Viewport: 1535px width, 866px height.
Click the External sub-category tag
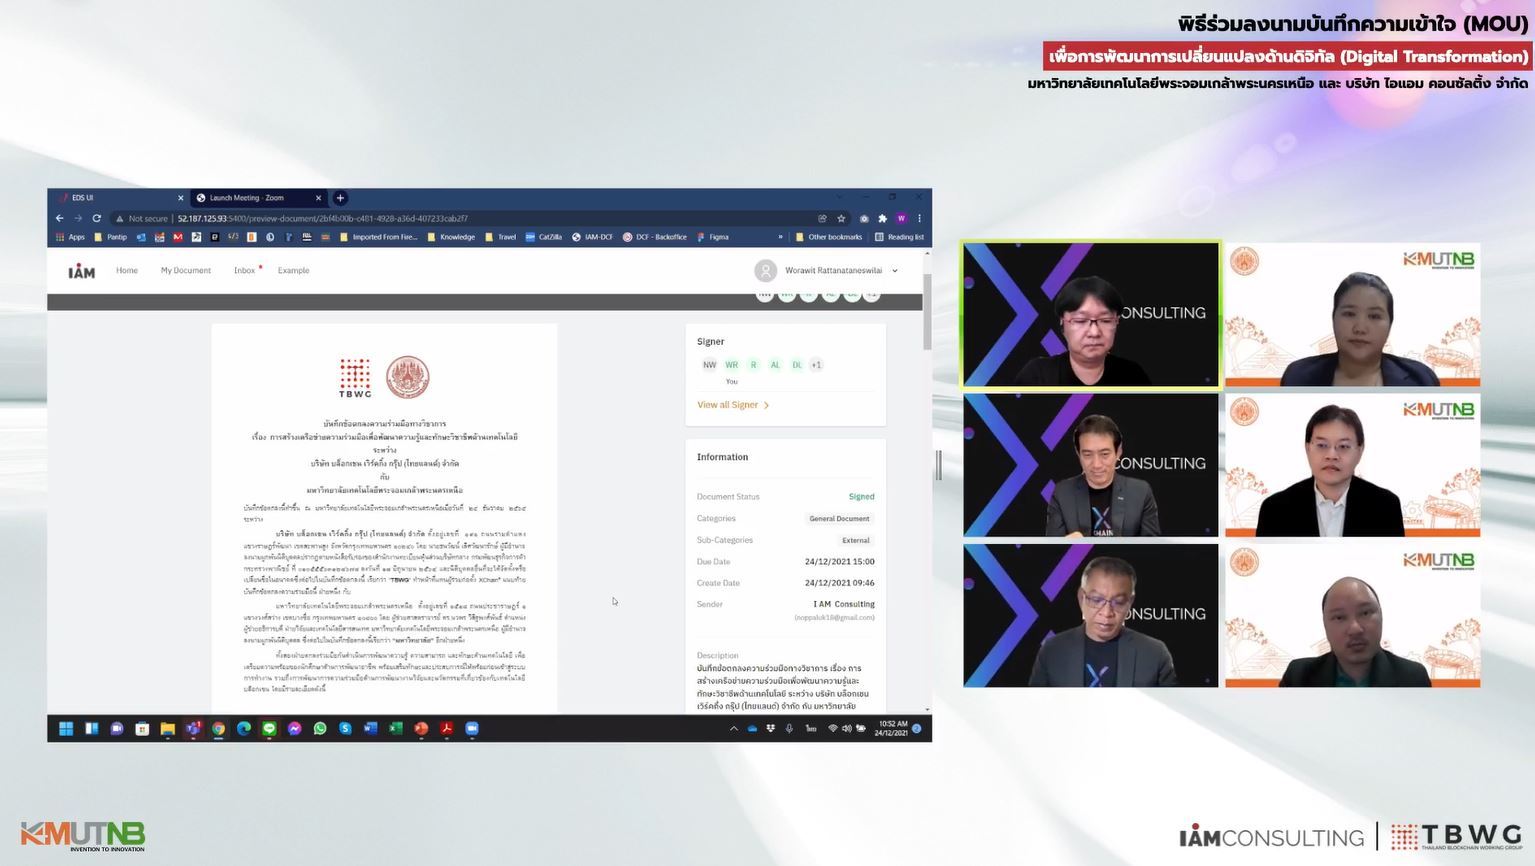point(856,540)
